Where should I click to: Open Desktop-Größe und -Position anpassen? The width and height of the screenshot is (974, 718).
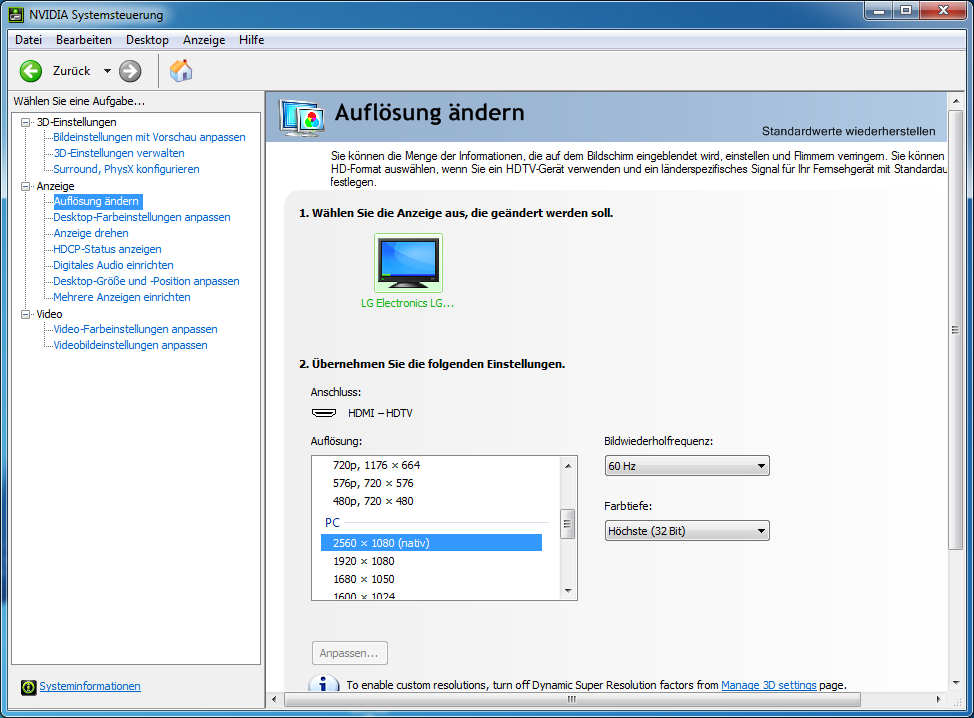[146, 281]
